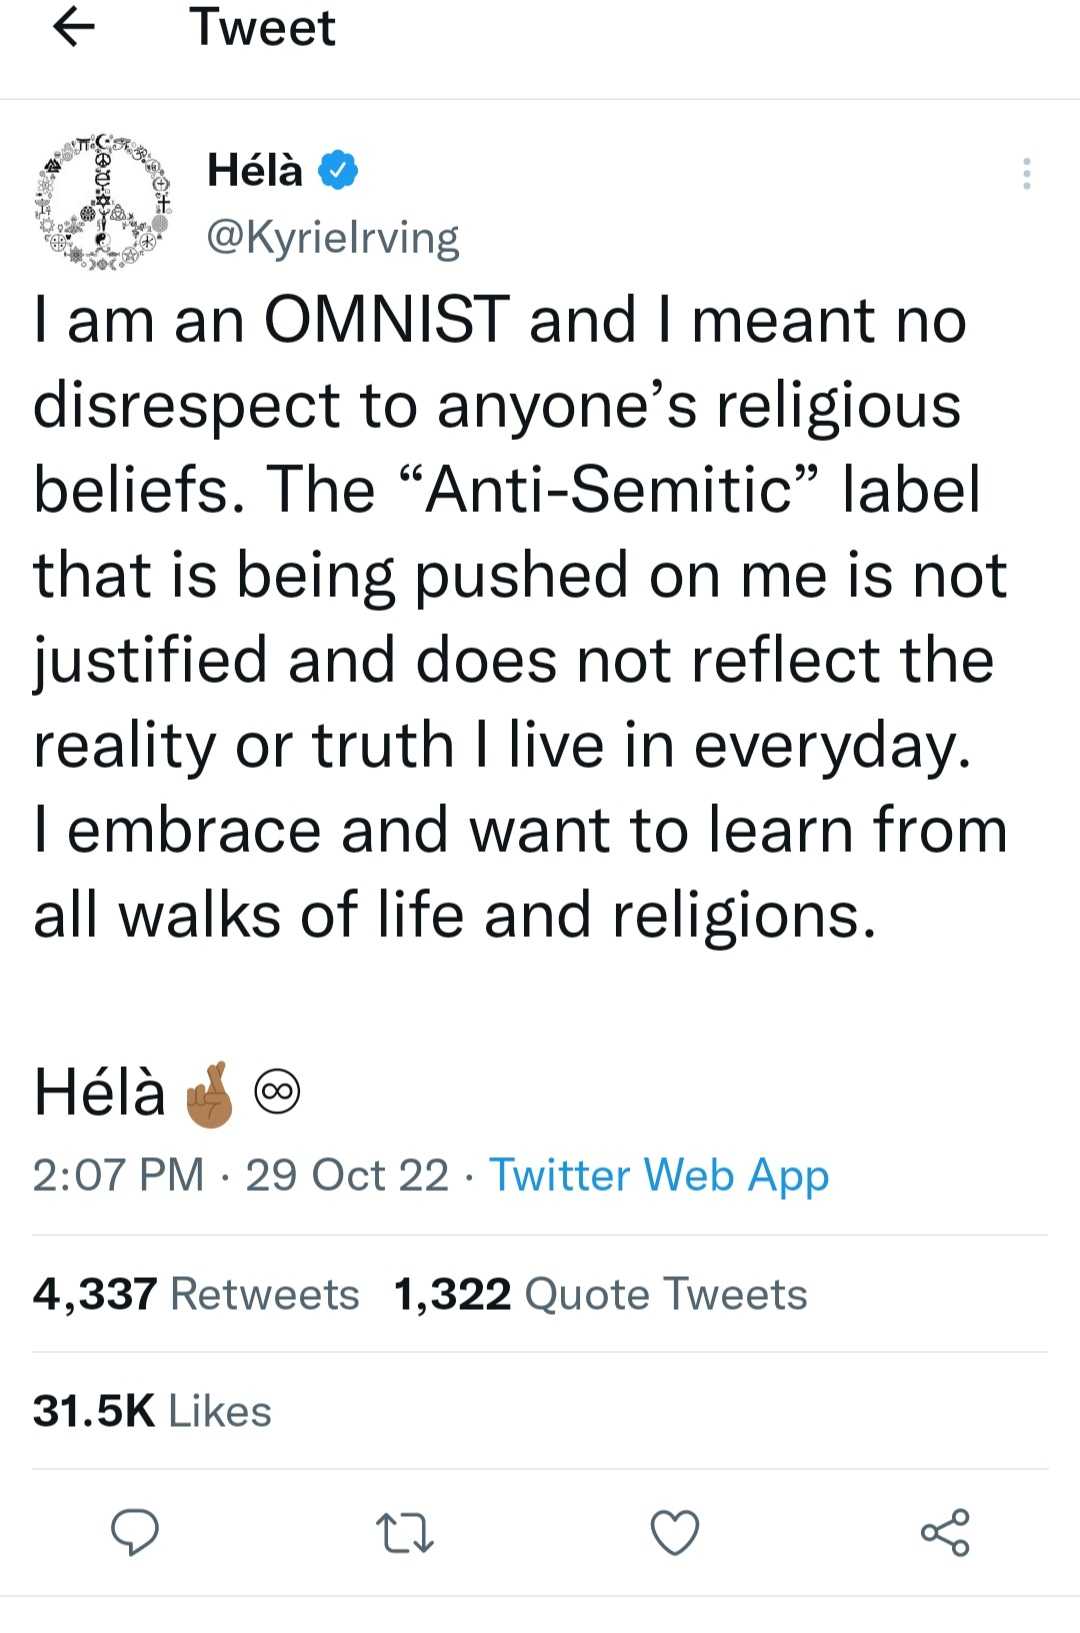Open the three-dot more options menu

click(1026, 174)
